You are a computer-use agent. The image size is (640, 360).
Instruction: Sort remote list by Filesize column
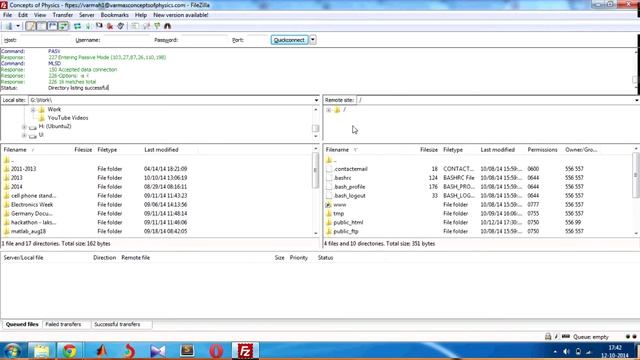(x=429, y=150)
